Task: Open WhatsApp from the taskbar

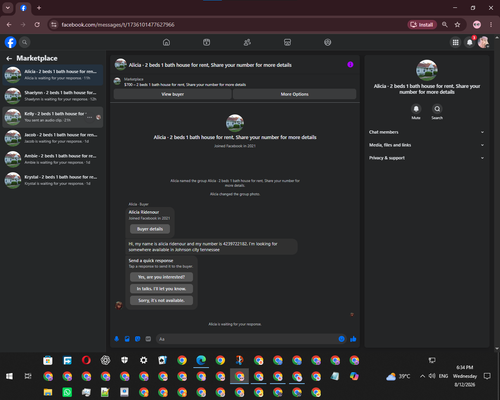Action: tap(67, 392)
